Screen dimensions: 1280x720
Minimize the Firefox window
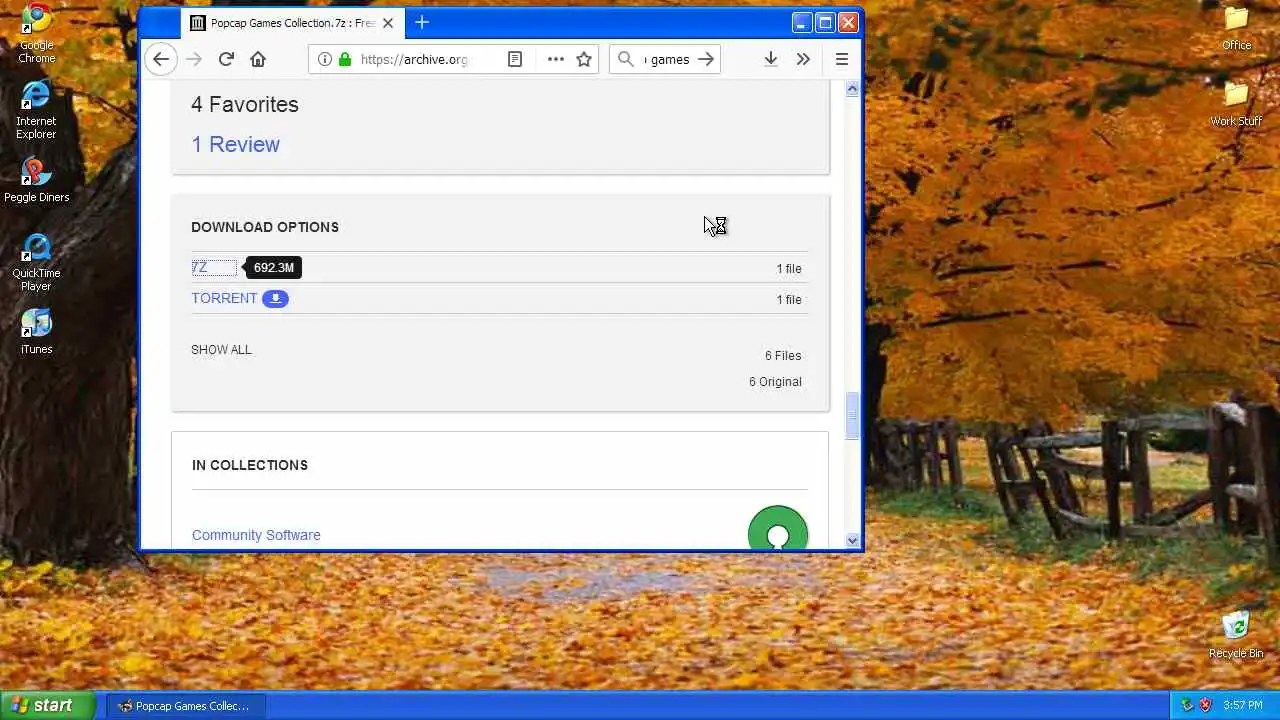802,22
